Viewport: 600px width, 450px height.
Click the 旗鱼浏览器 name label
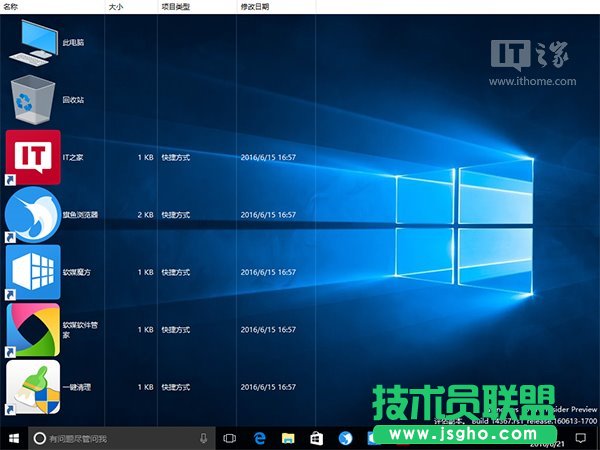80,215
